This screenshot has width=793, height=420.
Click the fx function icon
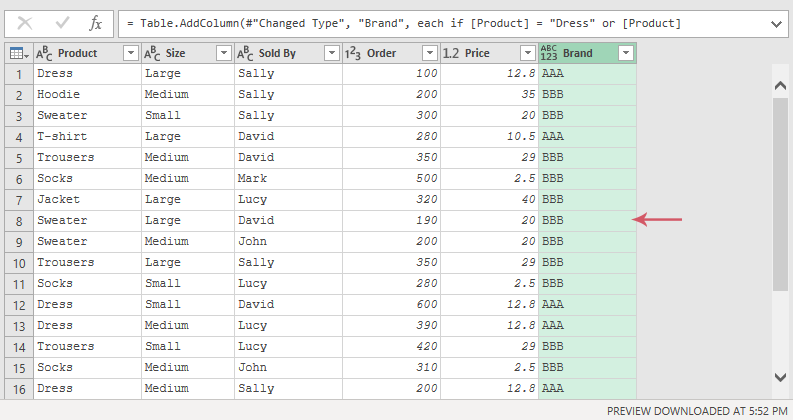pyautogui.click(x=95, y=23)
